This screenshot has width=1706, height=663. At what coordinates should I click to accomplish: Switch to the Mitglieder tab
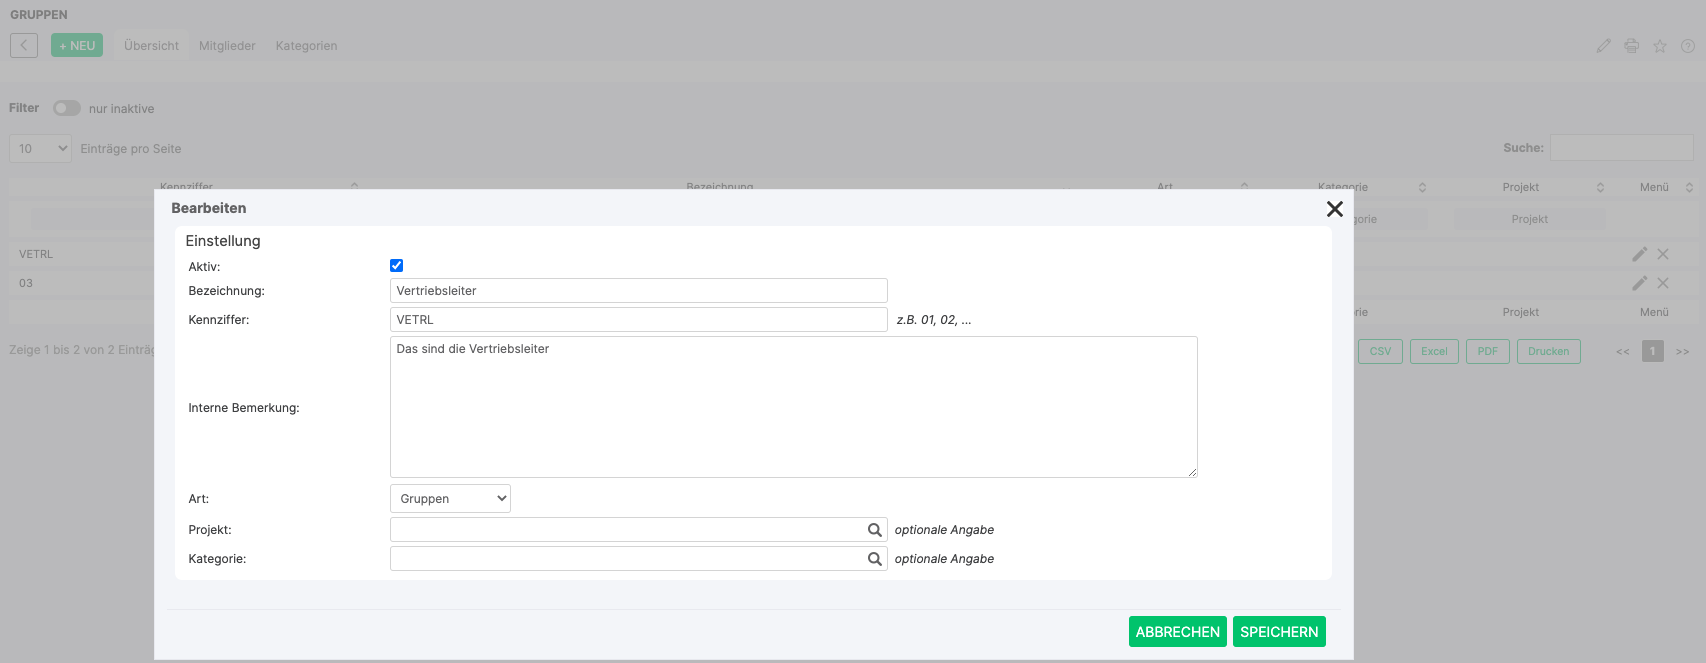click(x=227, y=46)
